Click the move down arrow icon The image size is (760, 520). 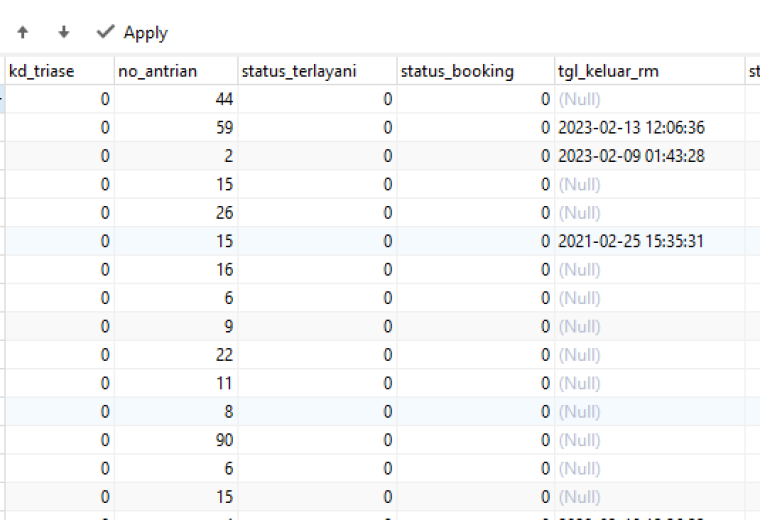tap(63, 32)
